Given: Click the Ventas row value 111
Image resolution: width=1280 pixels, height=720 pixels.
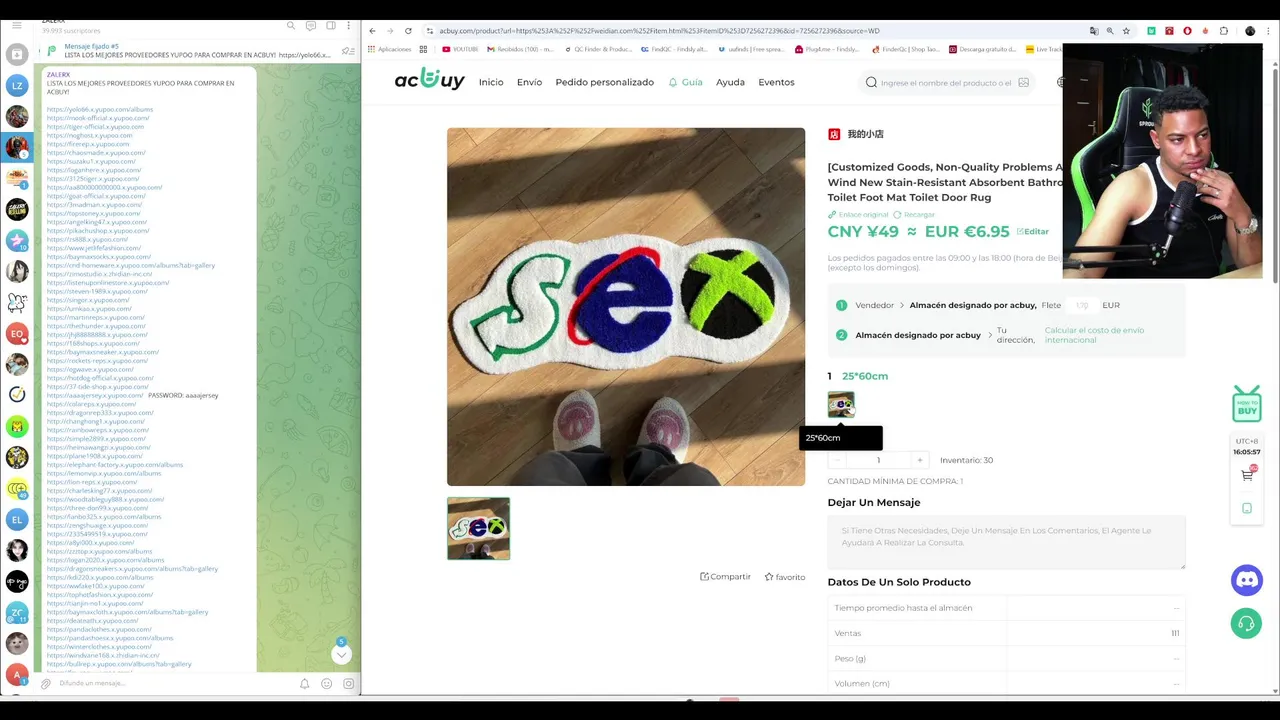Looking at the screenshot, I should [x=1175, y=633].
